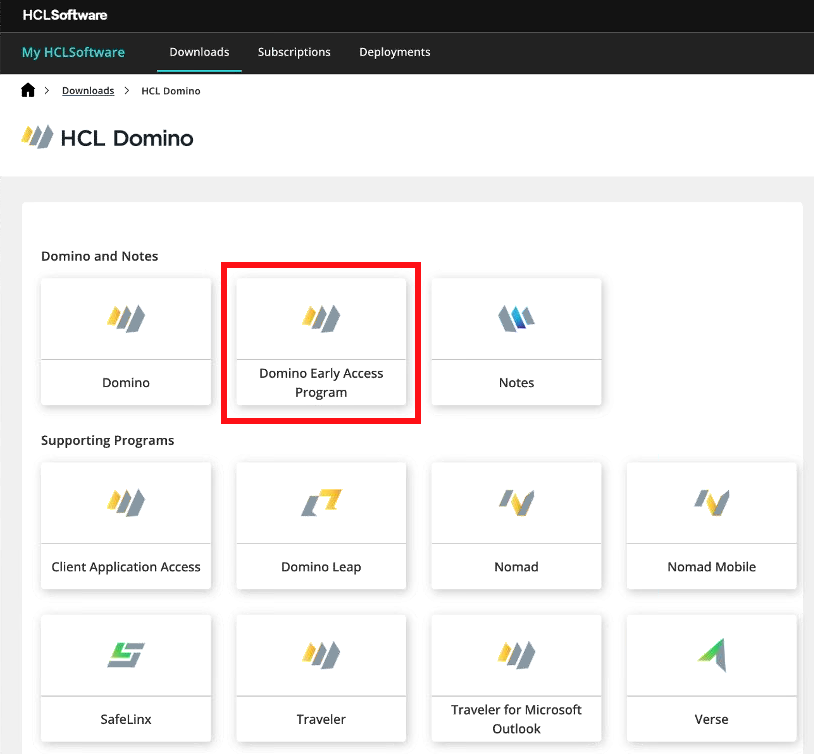Click the green Verse arrow icon
This screenshot has height=754, width=814.
tap(712, 655)
